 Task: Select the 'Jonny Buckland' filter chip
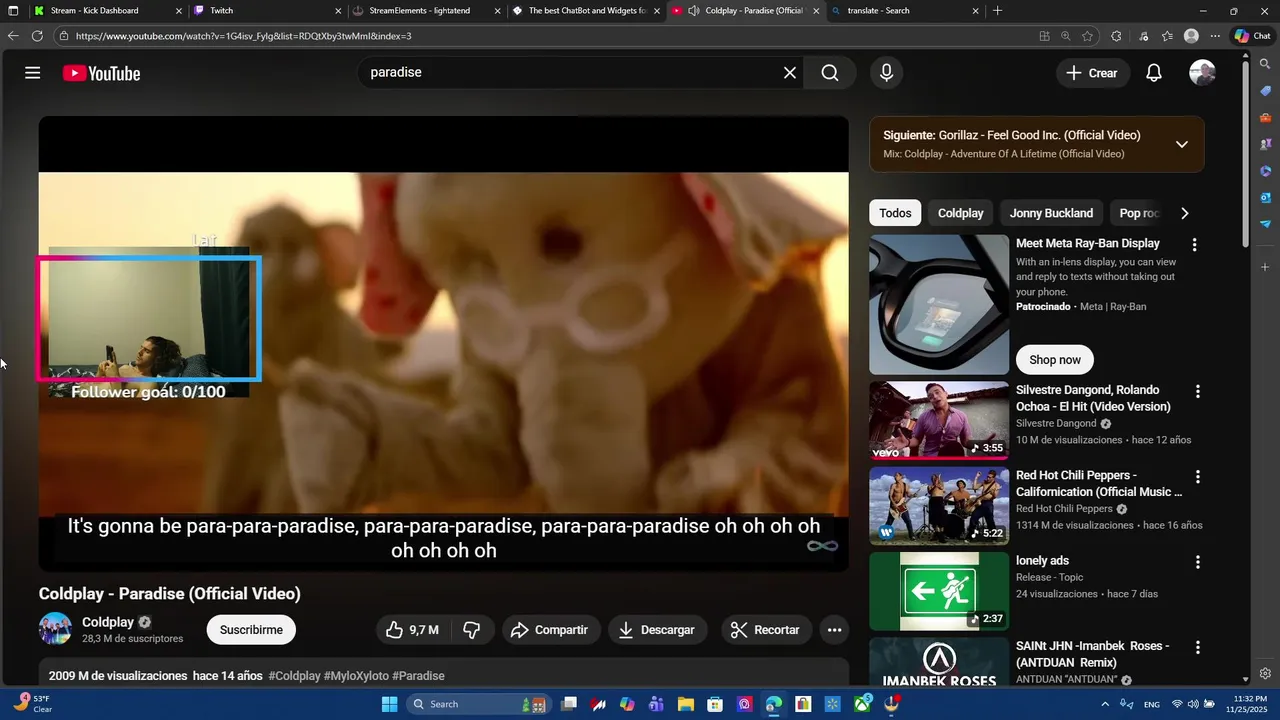1051,213
